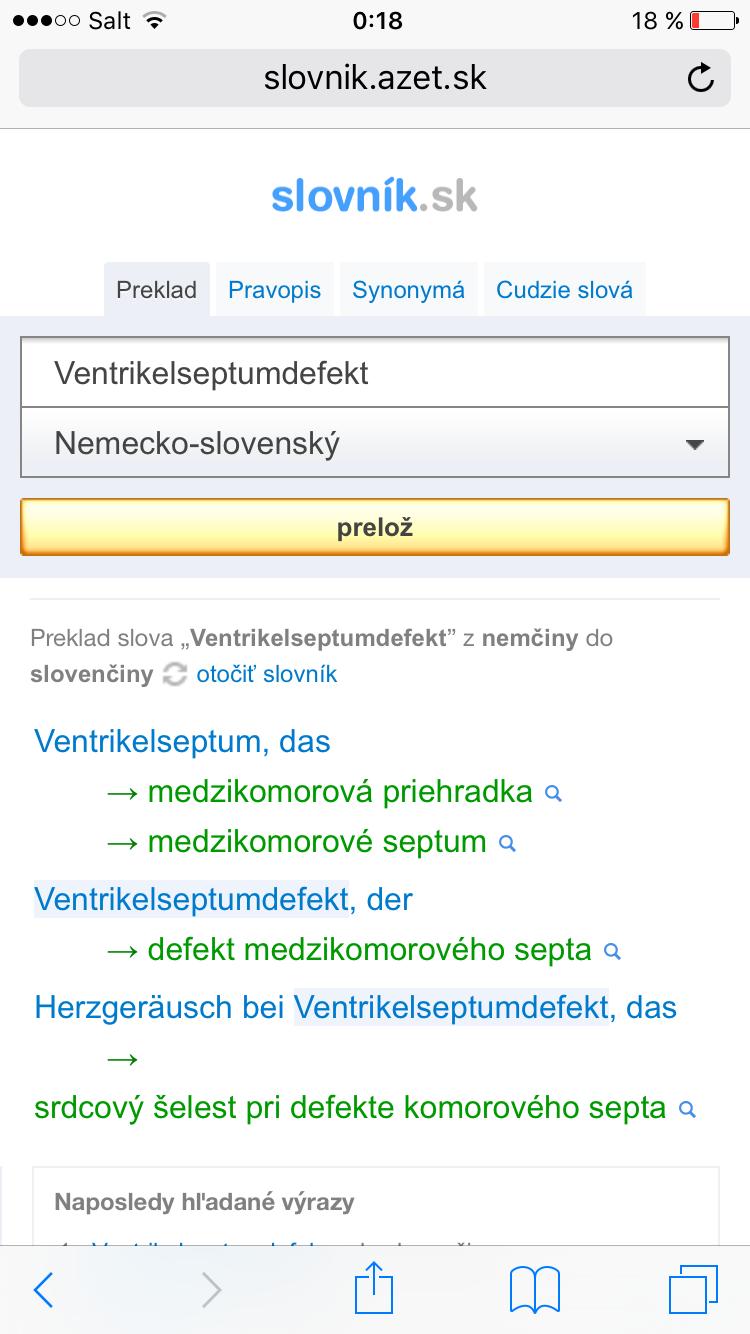Image resolution: width=750 pixels, height=1334 pixels.
Task: Tap the Safari back arrow
Action: pos(44,1290)
